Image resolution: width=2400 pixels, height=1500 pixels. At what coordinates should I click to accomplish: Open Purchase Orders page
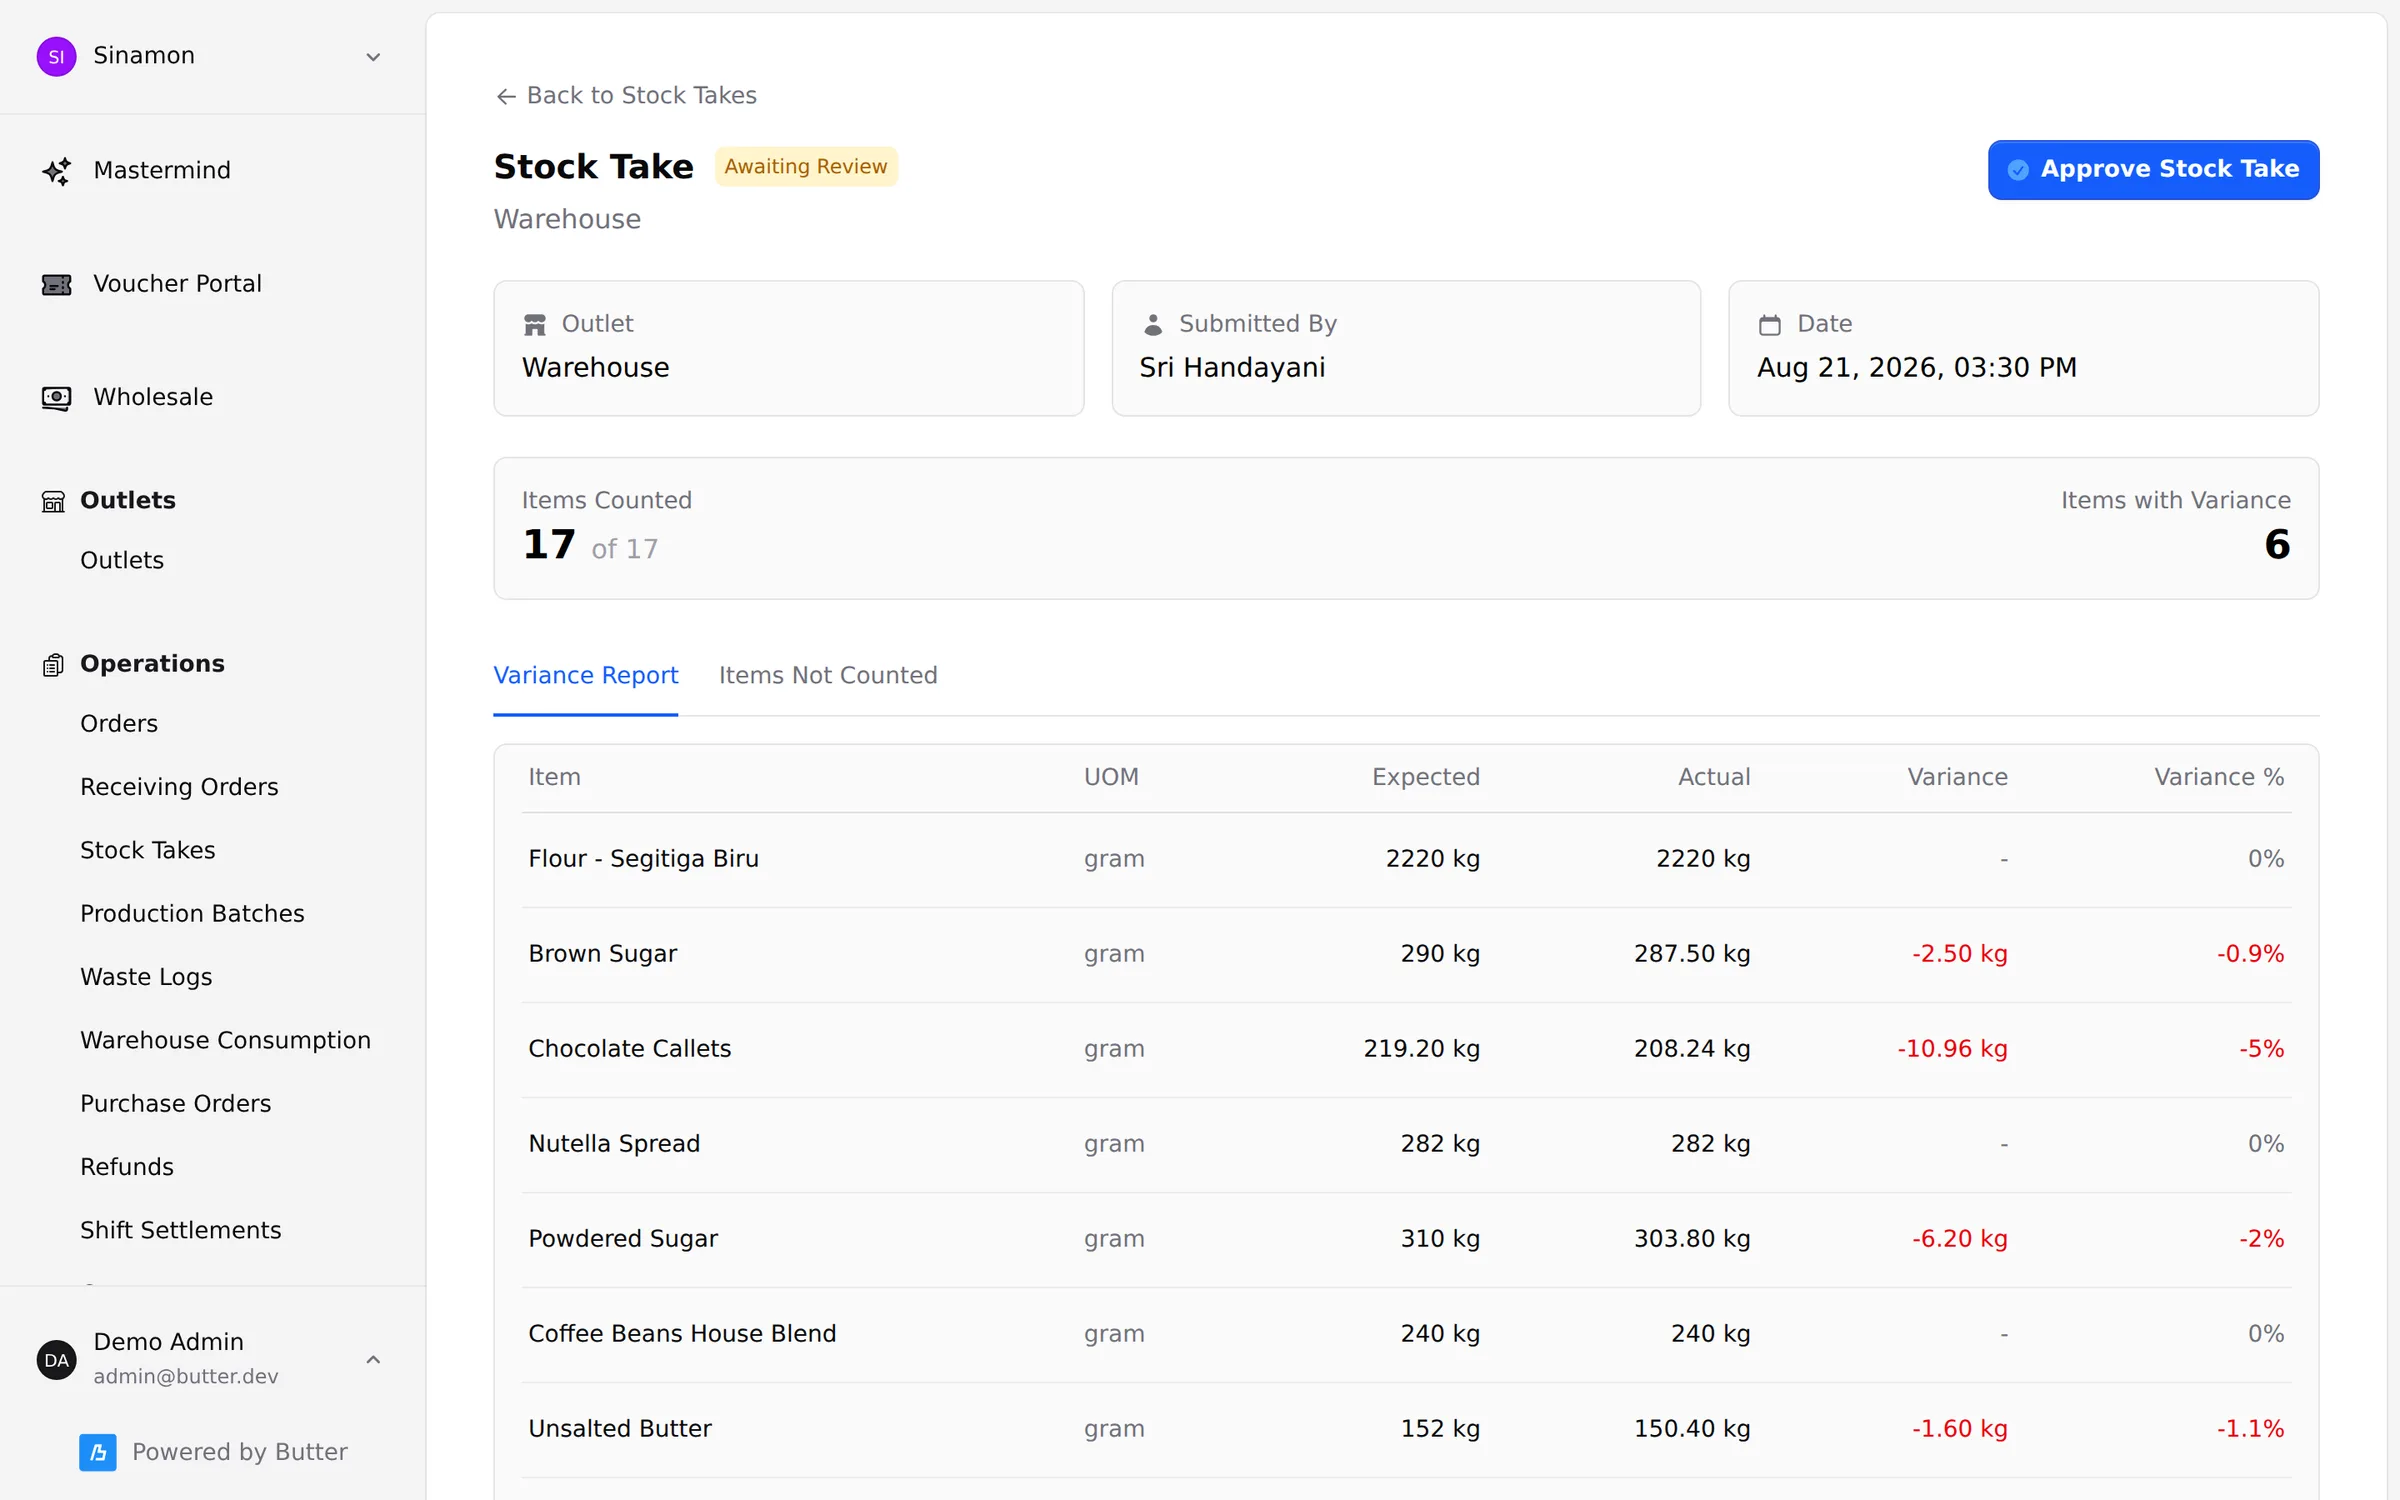point(175,1104)
